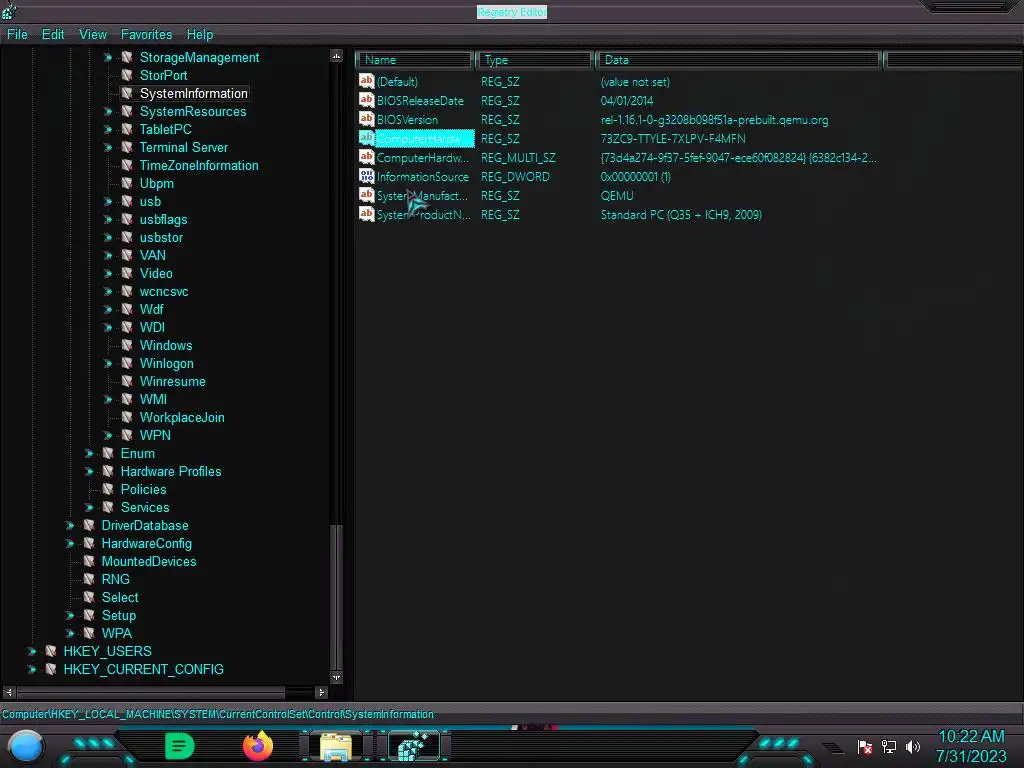
Task: Open the View menu
Action: pyautogui.click(x=93, y=35)
